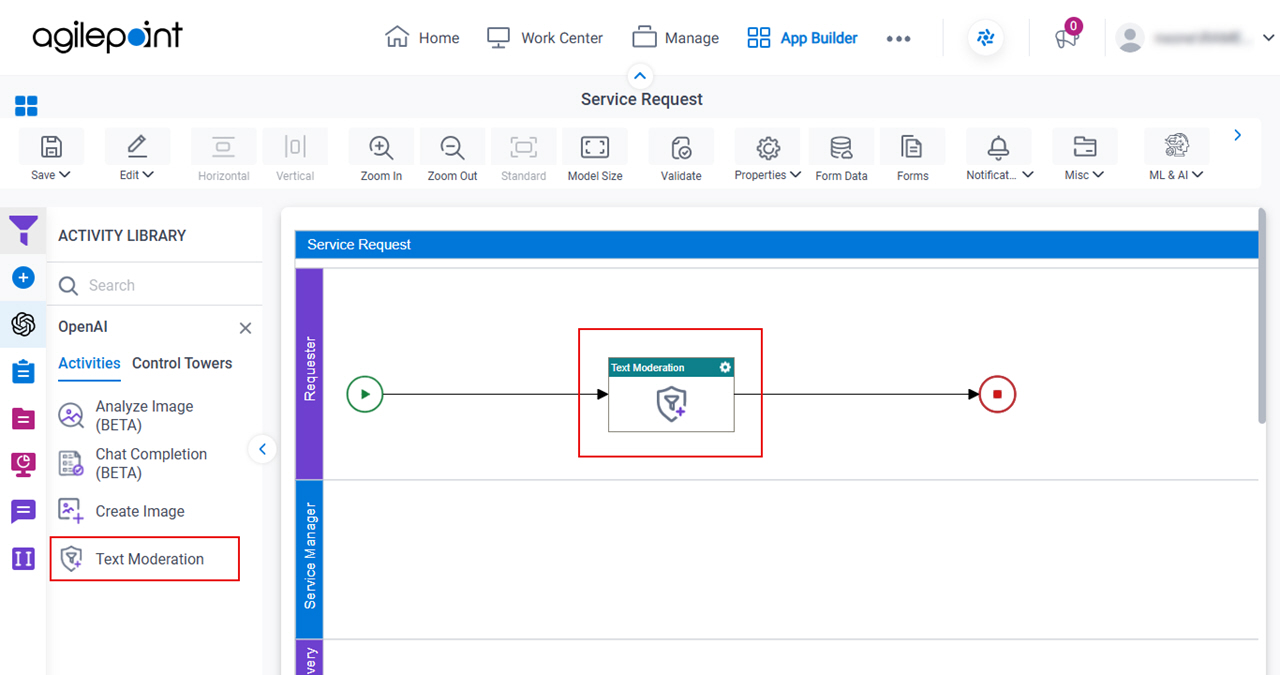The height and width of the screenshot is (675, 1280).
Task: Select the Text Moderation activity shape on canvas
Action: click(x=671, y=395)
